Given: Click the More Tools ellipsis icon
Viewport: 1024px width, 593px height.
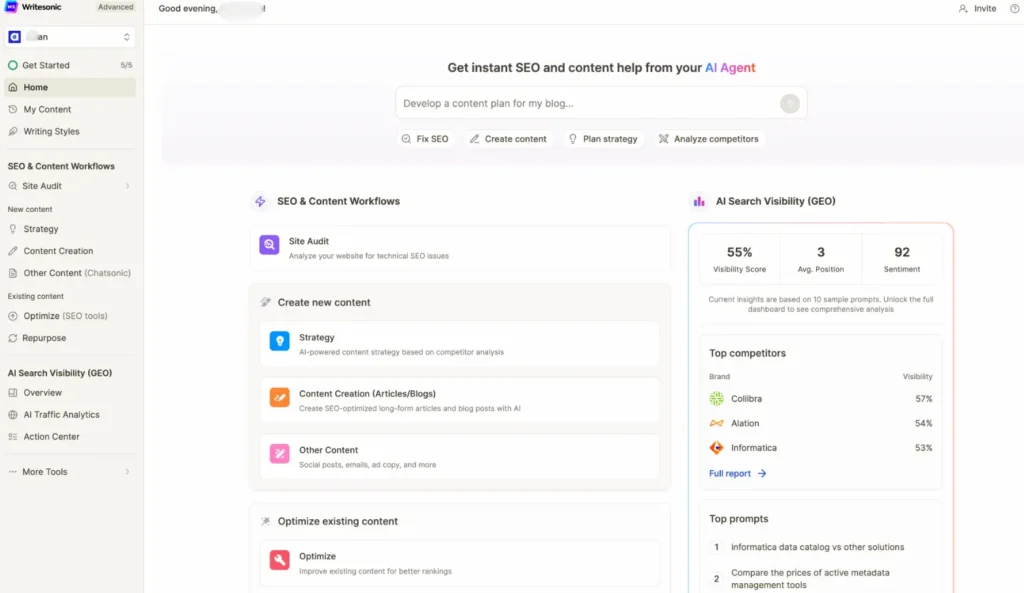Looking at the screenshot, I should (12, 472).
